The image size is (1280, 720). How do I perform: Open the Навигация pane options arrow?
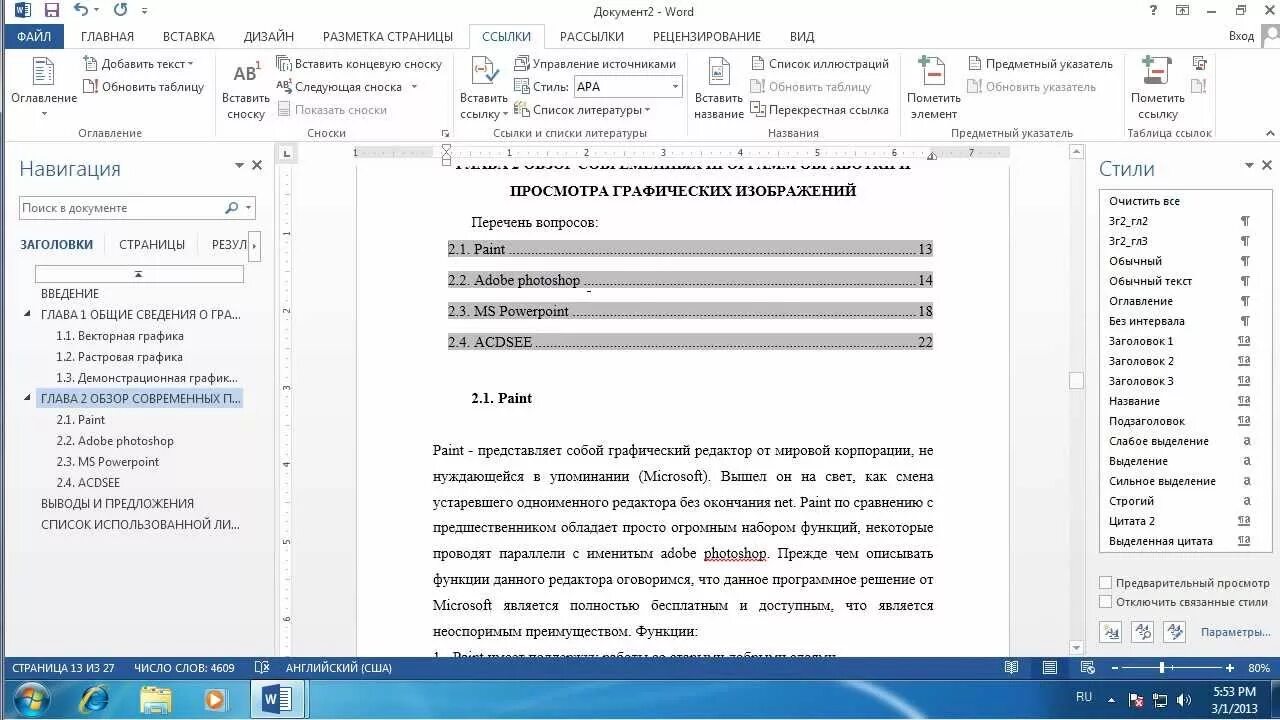pos(239,166)
